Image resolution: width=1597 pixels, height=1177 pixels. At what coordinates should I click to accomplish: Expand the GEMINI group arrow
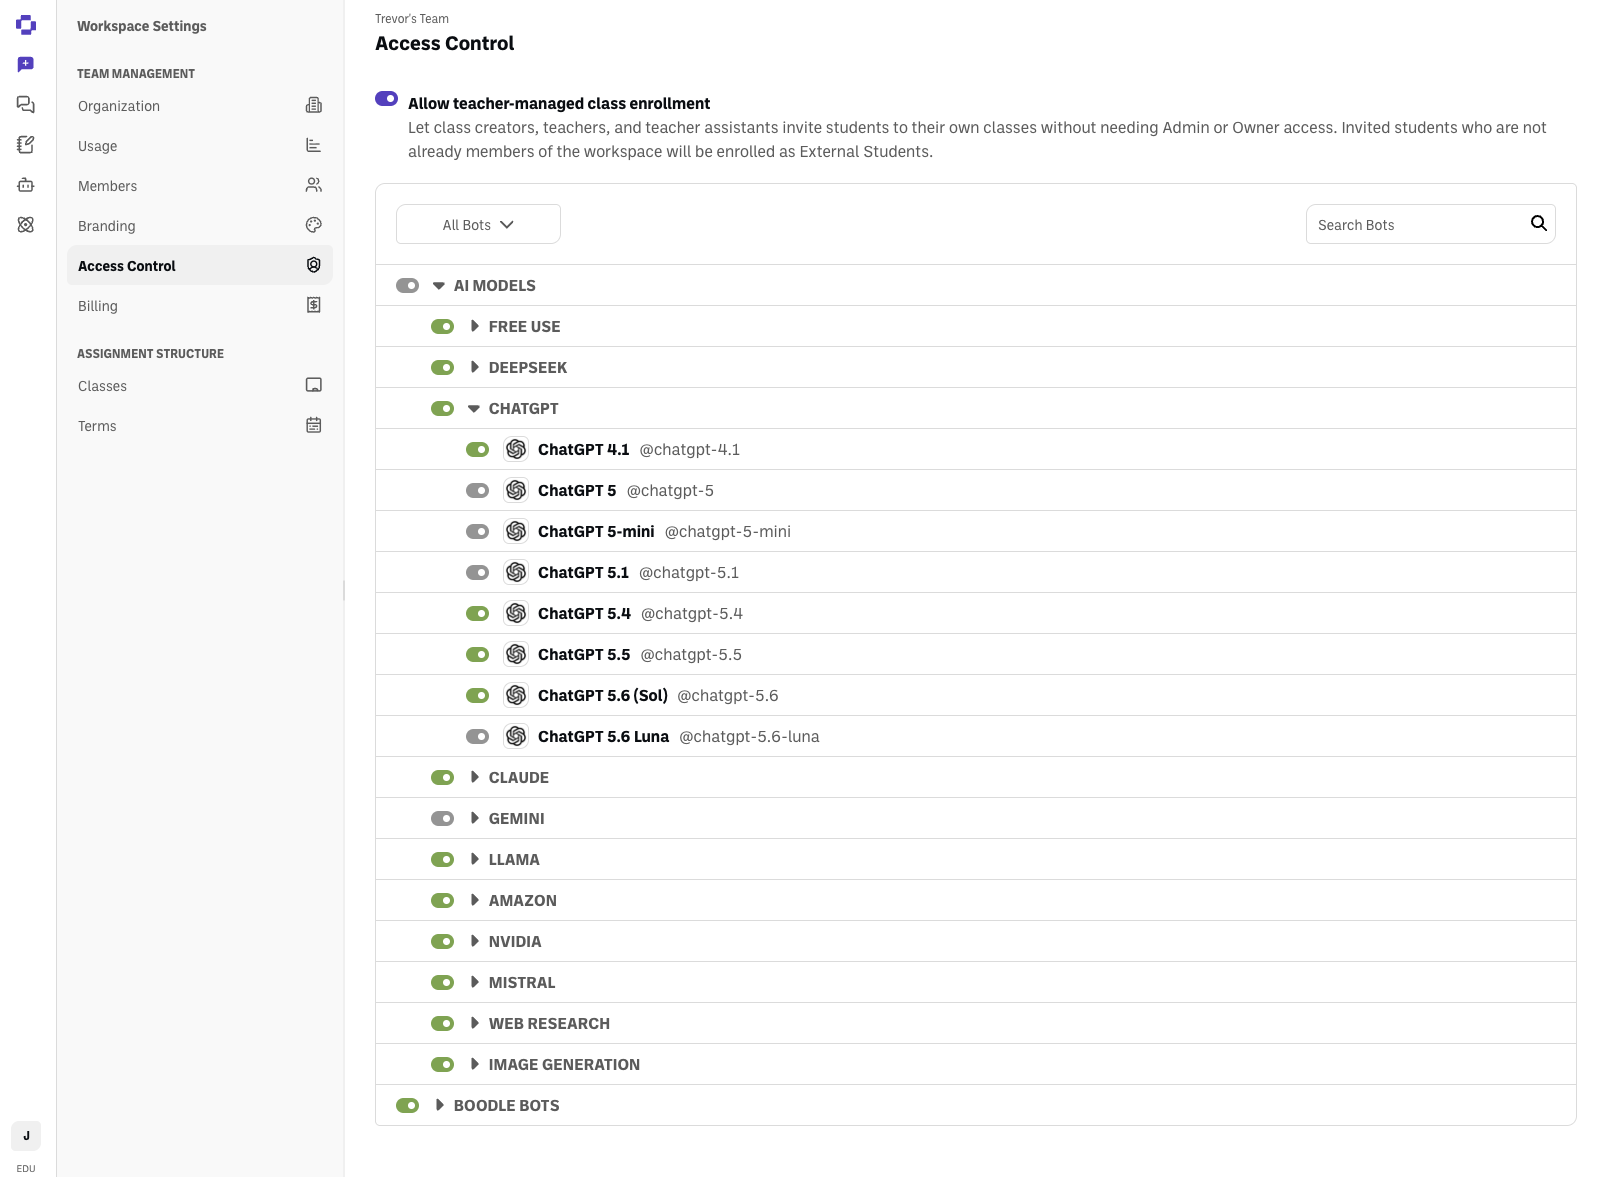pyautogui.click(x=474, y=818)
